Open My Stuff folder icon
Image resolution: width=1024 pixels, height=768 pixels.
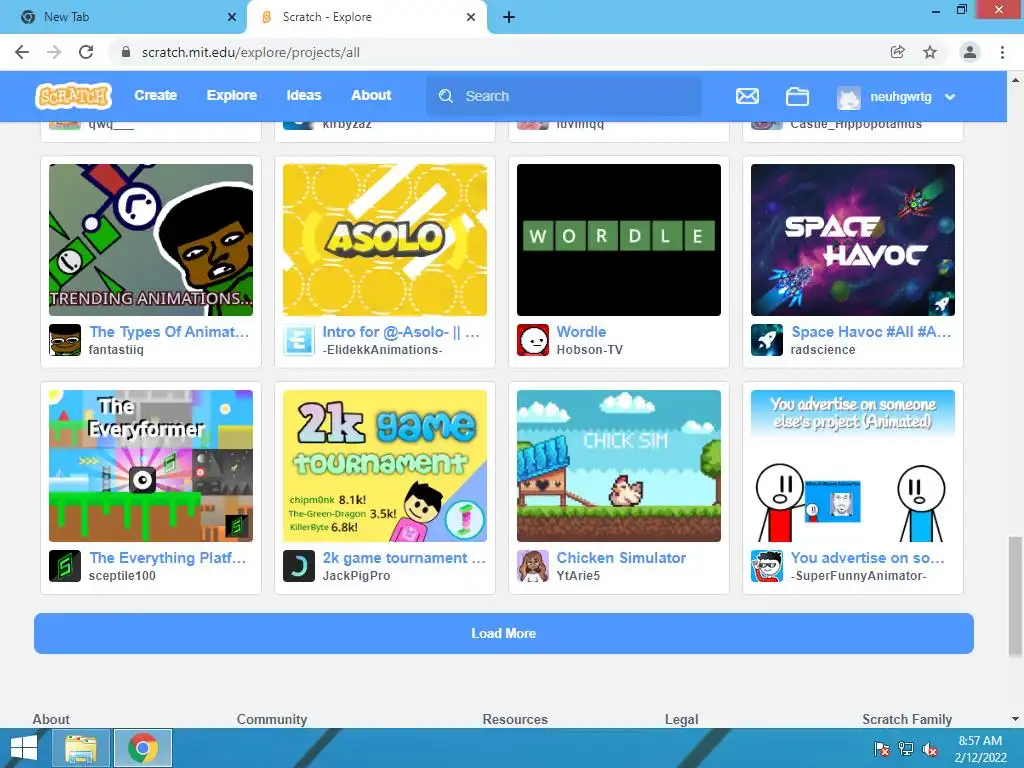pyautogui.click(x=797, y=97)
